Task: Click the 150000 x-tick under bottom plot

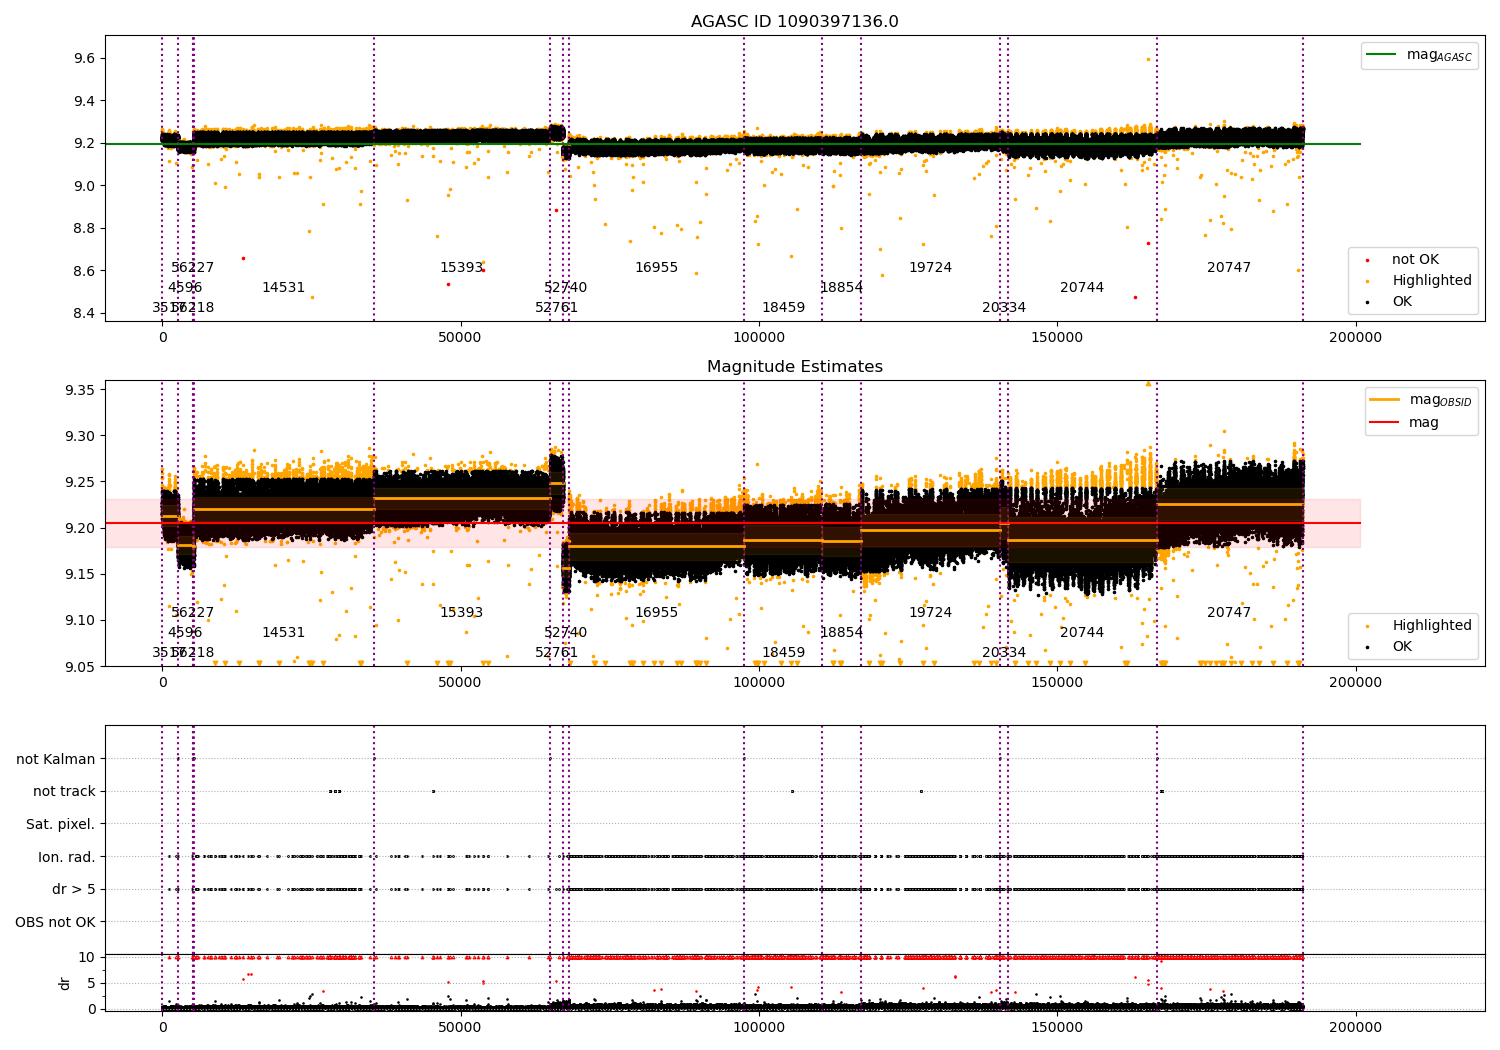Action: [1058, 1027]
